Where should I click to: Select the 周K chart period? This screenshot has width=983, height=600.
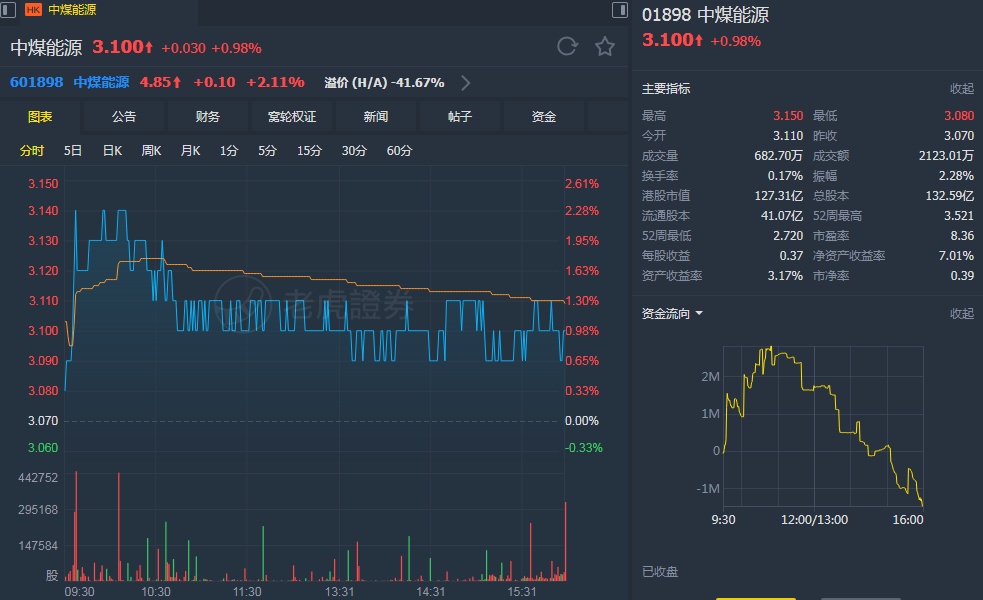(x=151, y=150)
